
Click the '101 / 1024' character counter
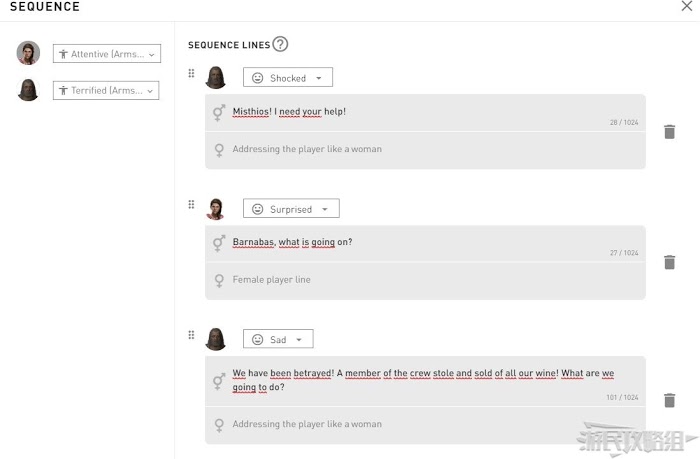coord(622,397)
